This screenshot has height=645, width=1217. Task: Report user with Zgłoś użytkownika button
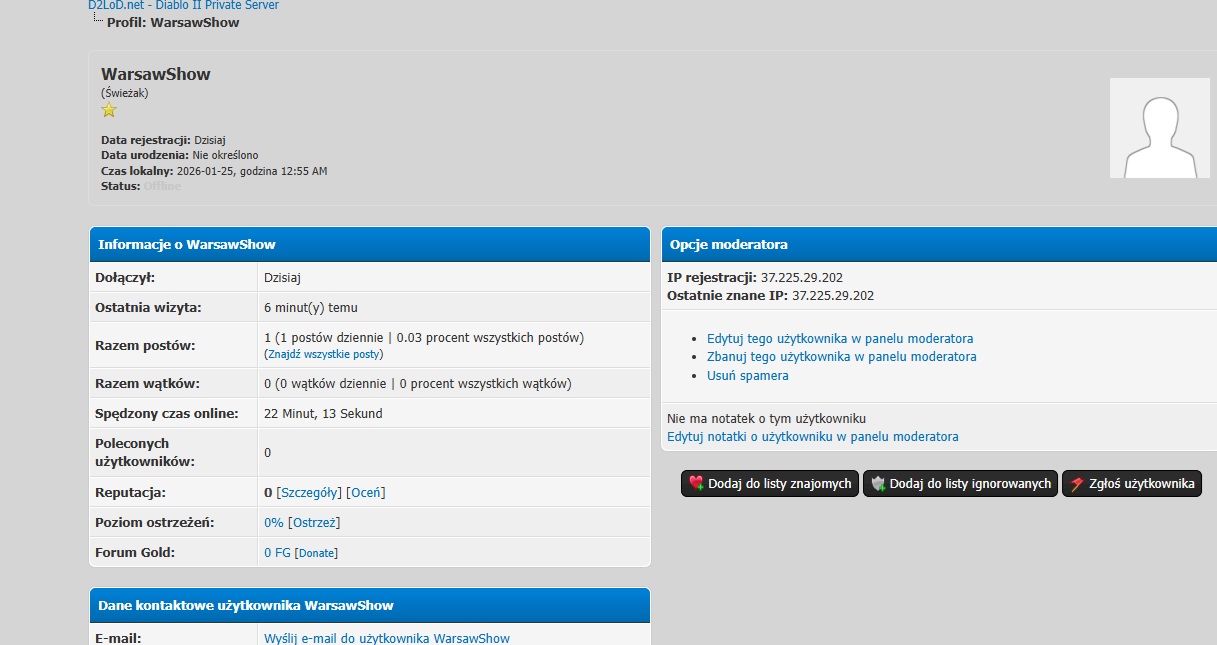coord(1132,484)
